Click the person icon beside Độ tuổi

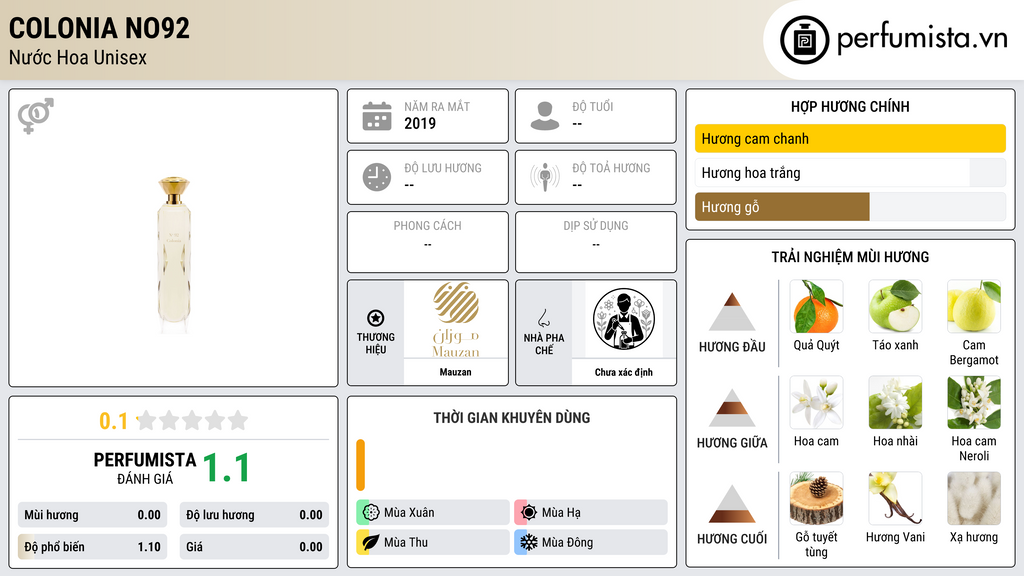[545, 116]
